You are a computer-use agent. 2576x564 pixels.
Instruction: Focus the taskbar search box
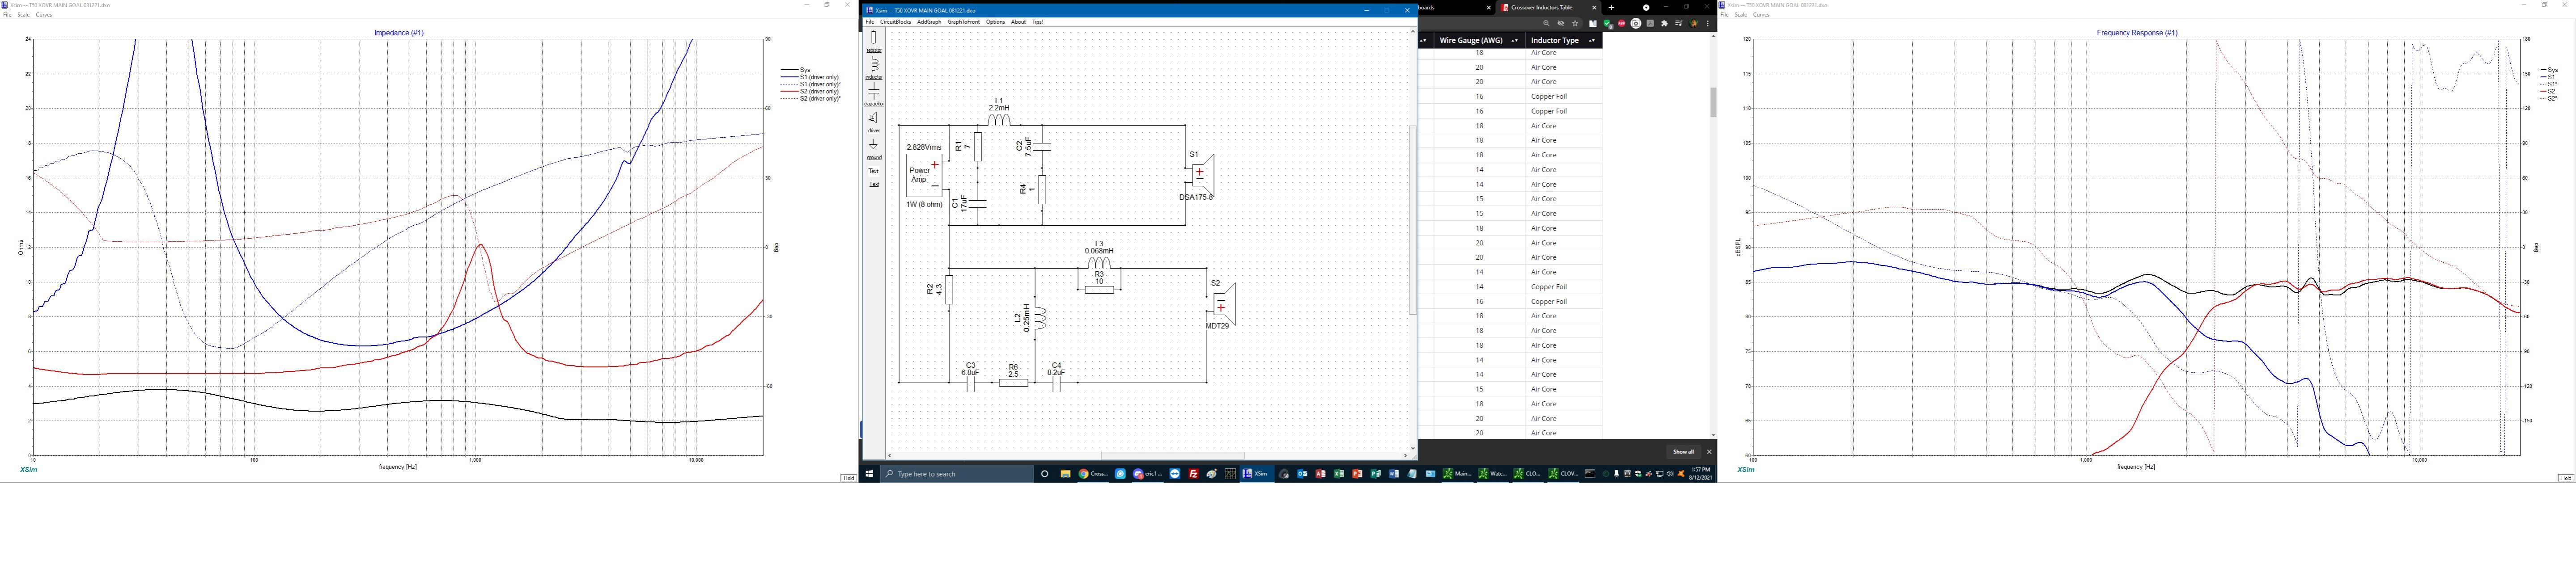(957, 474)
